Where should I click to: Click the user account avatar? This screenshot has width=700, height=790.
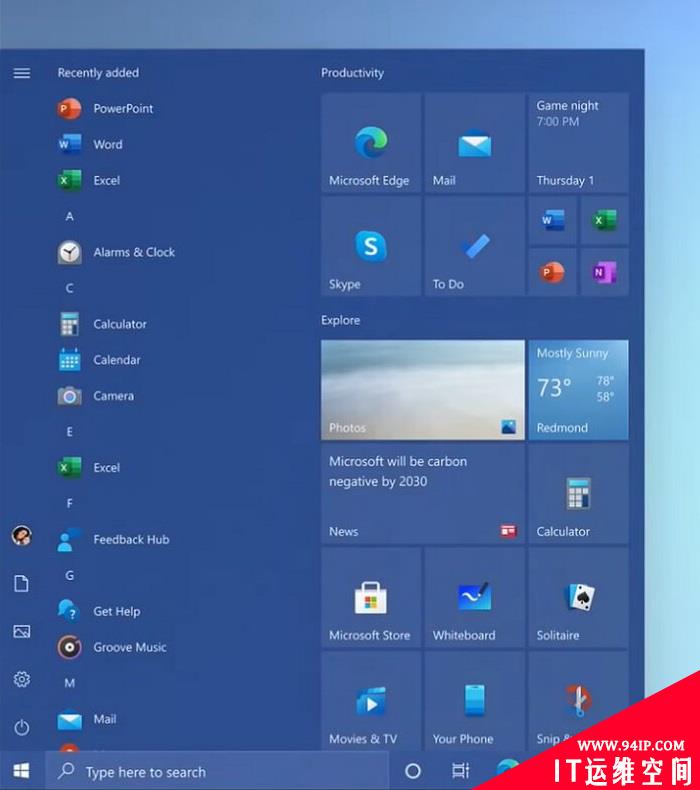(22, 535)
